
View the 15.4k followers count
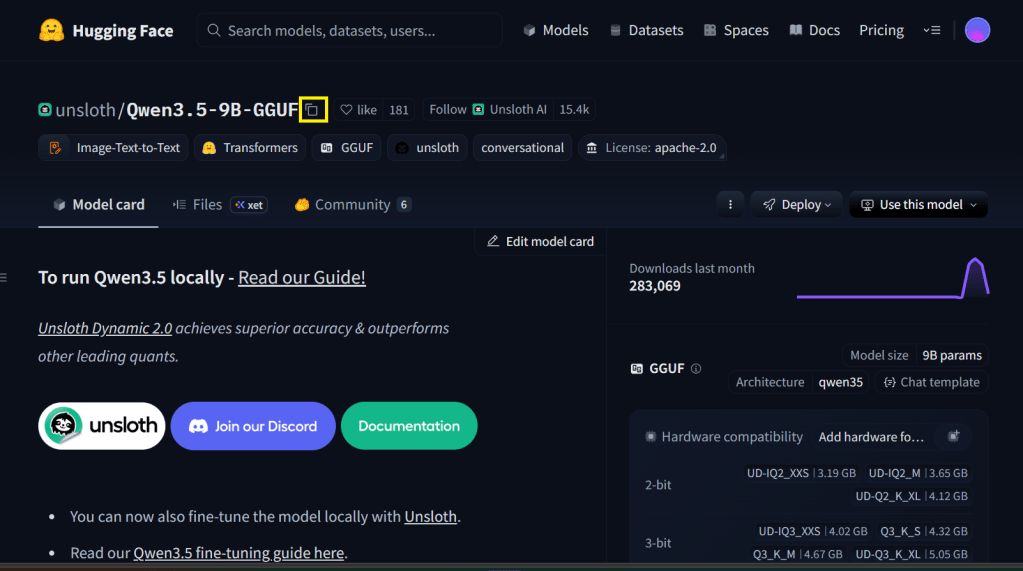pyautogui.click(x=574, y=110)
